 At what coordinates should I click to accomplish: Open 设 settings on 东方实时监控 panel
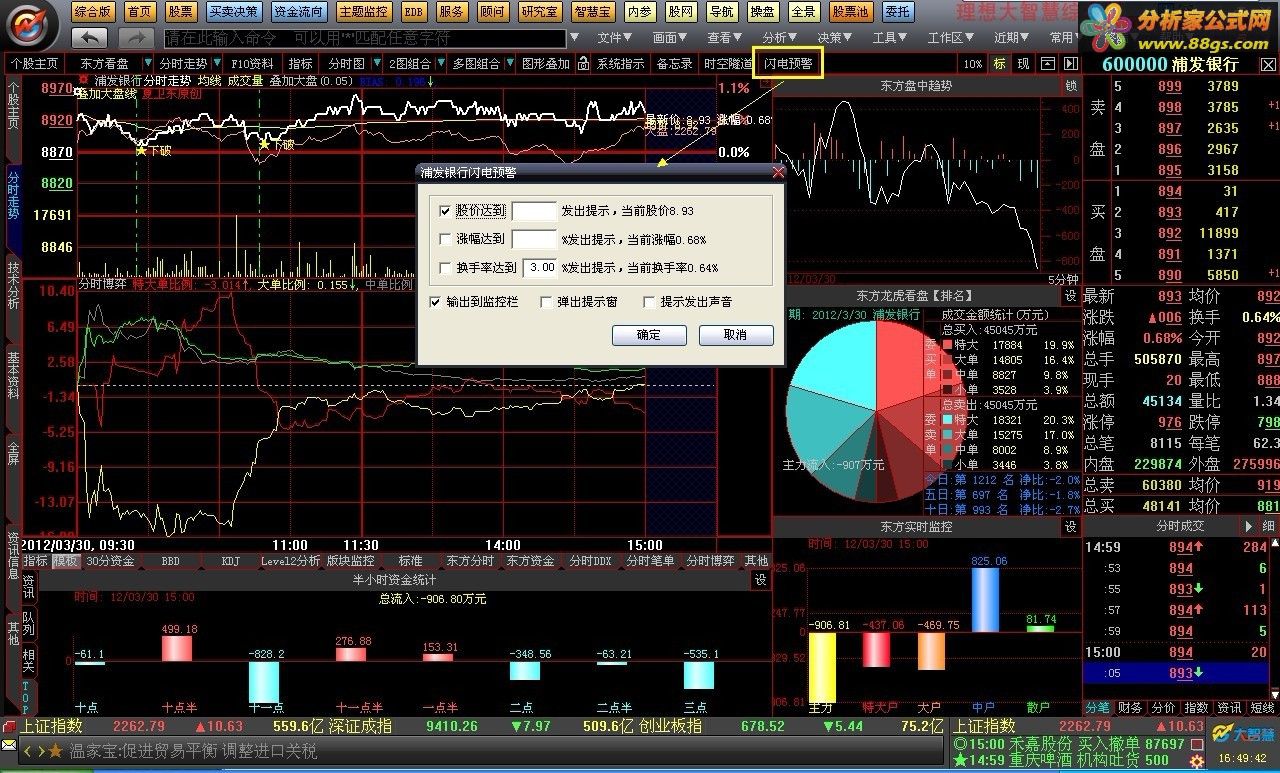[x=1070, y=526]
